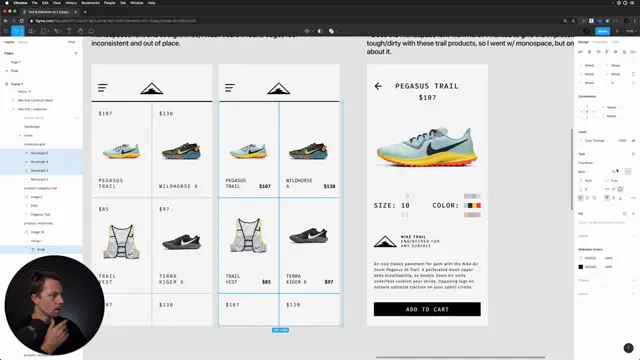Click the layer opacity 100% field
Image resolution: width=640 pixels, height=360 pixels.
coord(622,140)
